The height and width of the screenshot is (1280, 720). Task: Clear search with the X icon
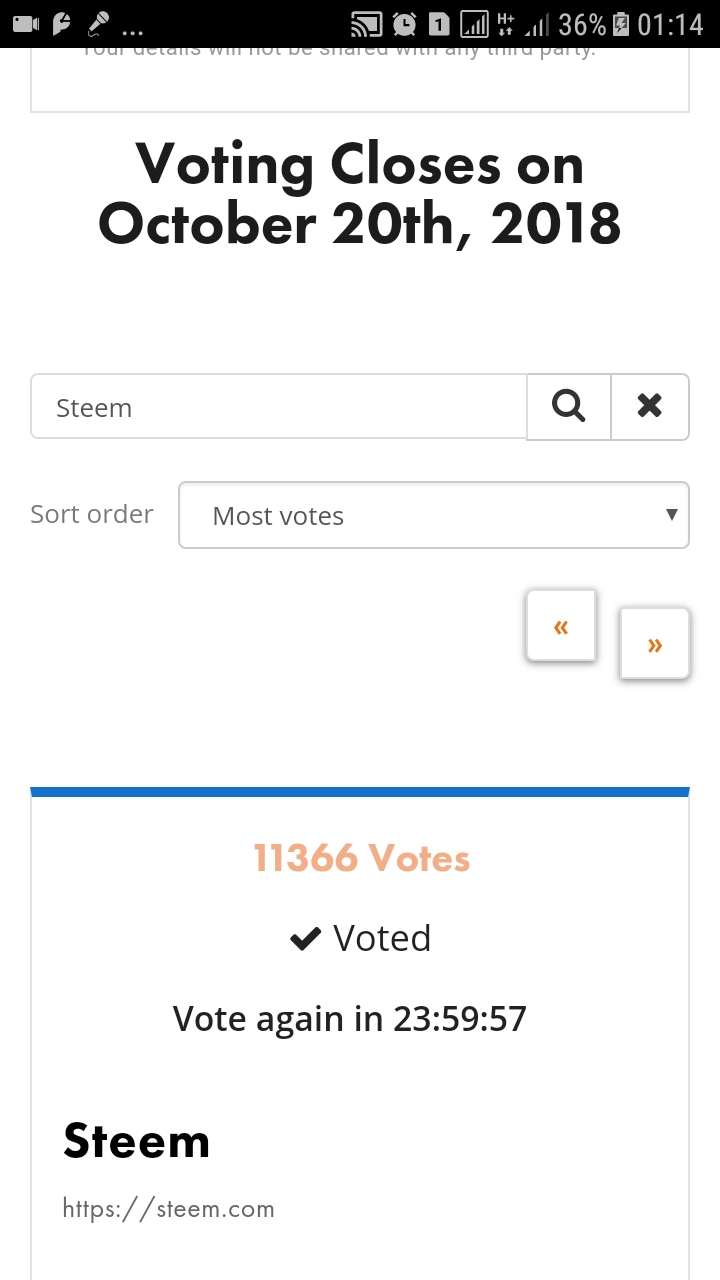point(650,406)
